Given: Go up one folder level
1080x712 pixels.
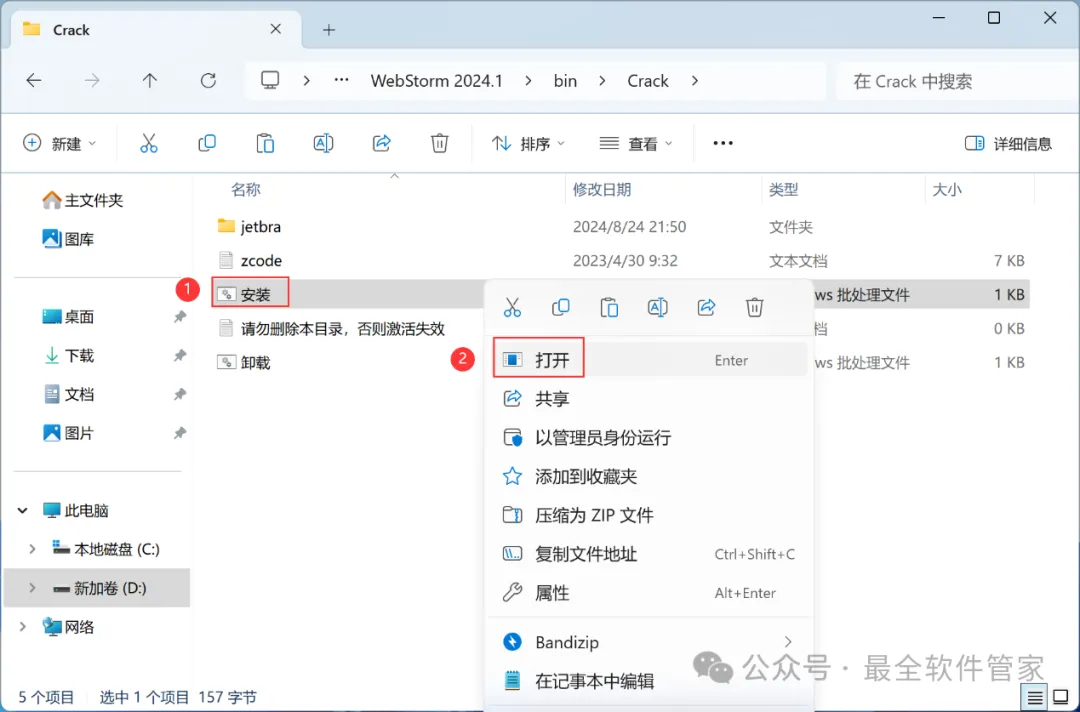Looking at the screenshot, I should pyautogui.click(x=149, y=81).
